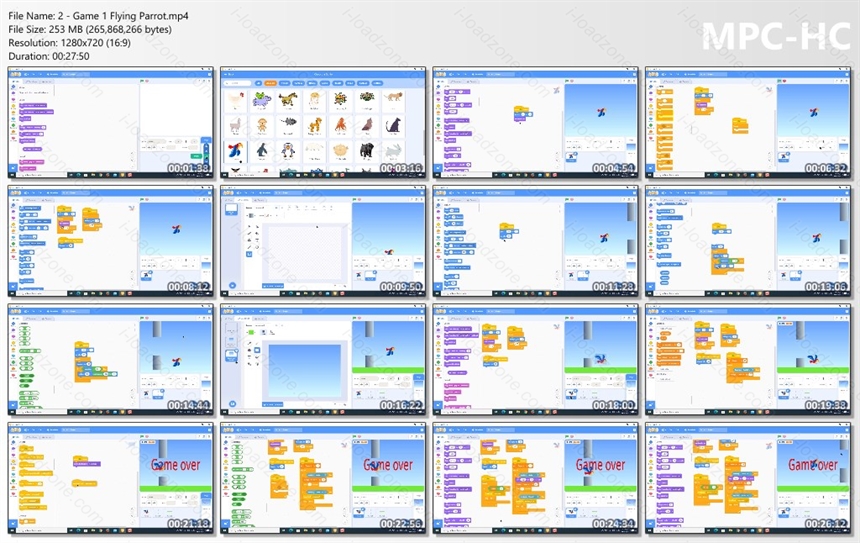Image resolution: width=860 pixels, height=543 pixels.
Task: Click the Resolution line reading 1280x720 (16:9)
Action: tap(69, 42)
